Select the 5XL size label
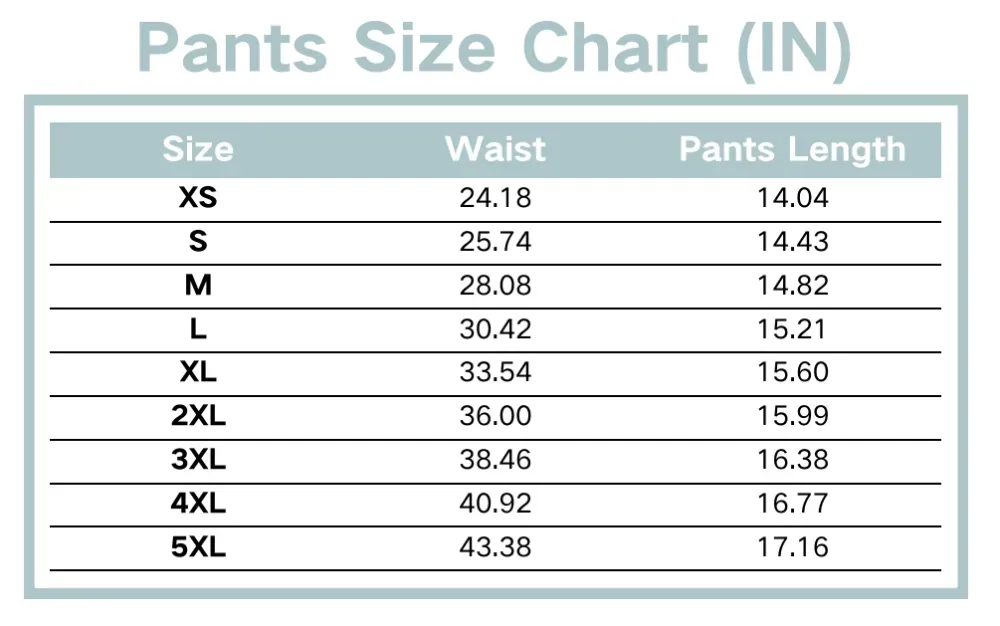The width and height of the screenshot is (1000, 626). point(198,547)
